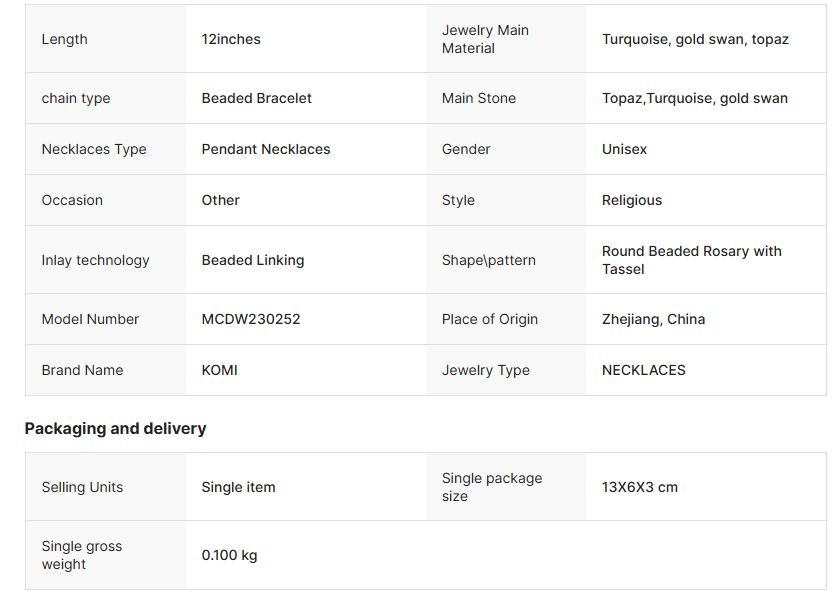The width and height of the screenshot is (836, 593).
Task: Select the '12inches' length value
Action: coord(231,39)
